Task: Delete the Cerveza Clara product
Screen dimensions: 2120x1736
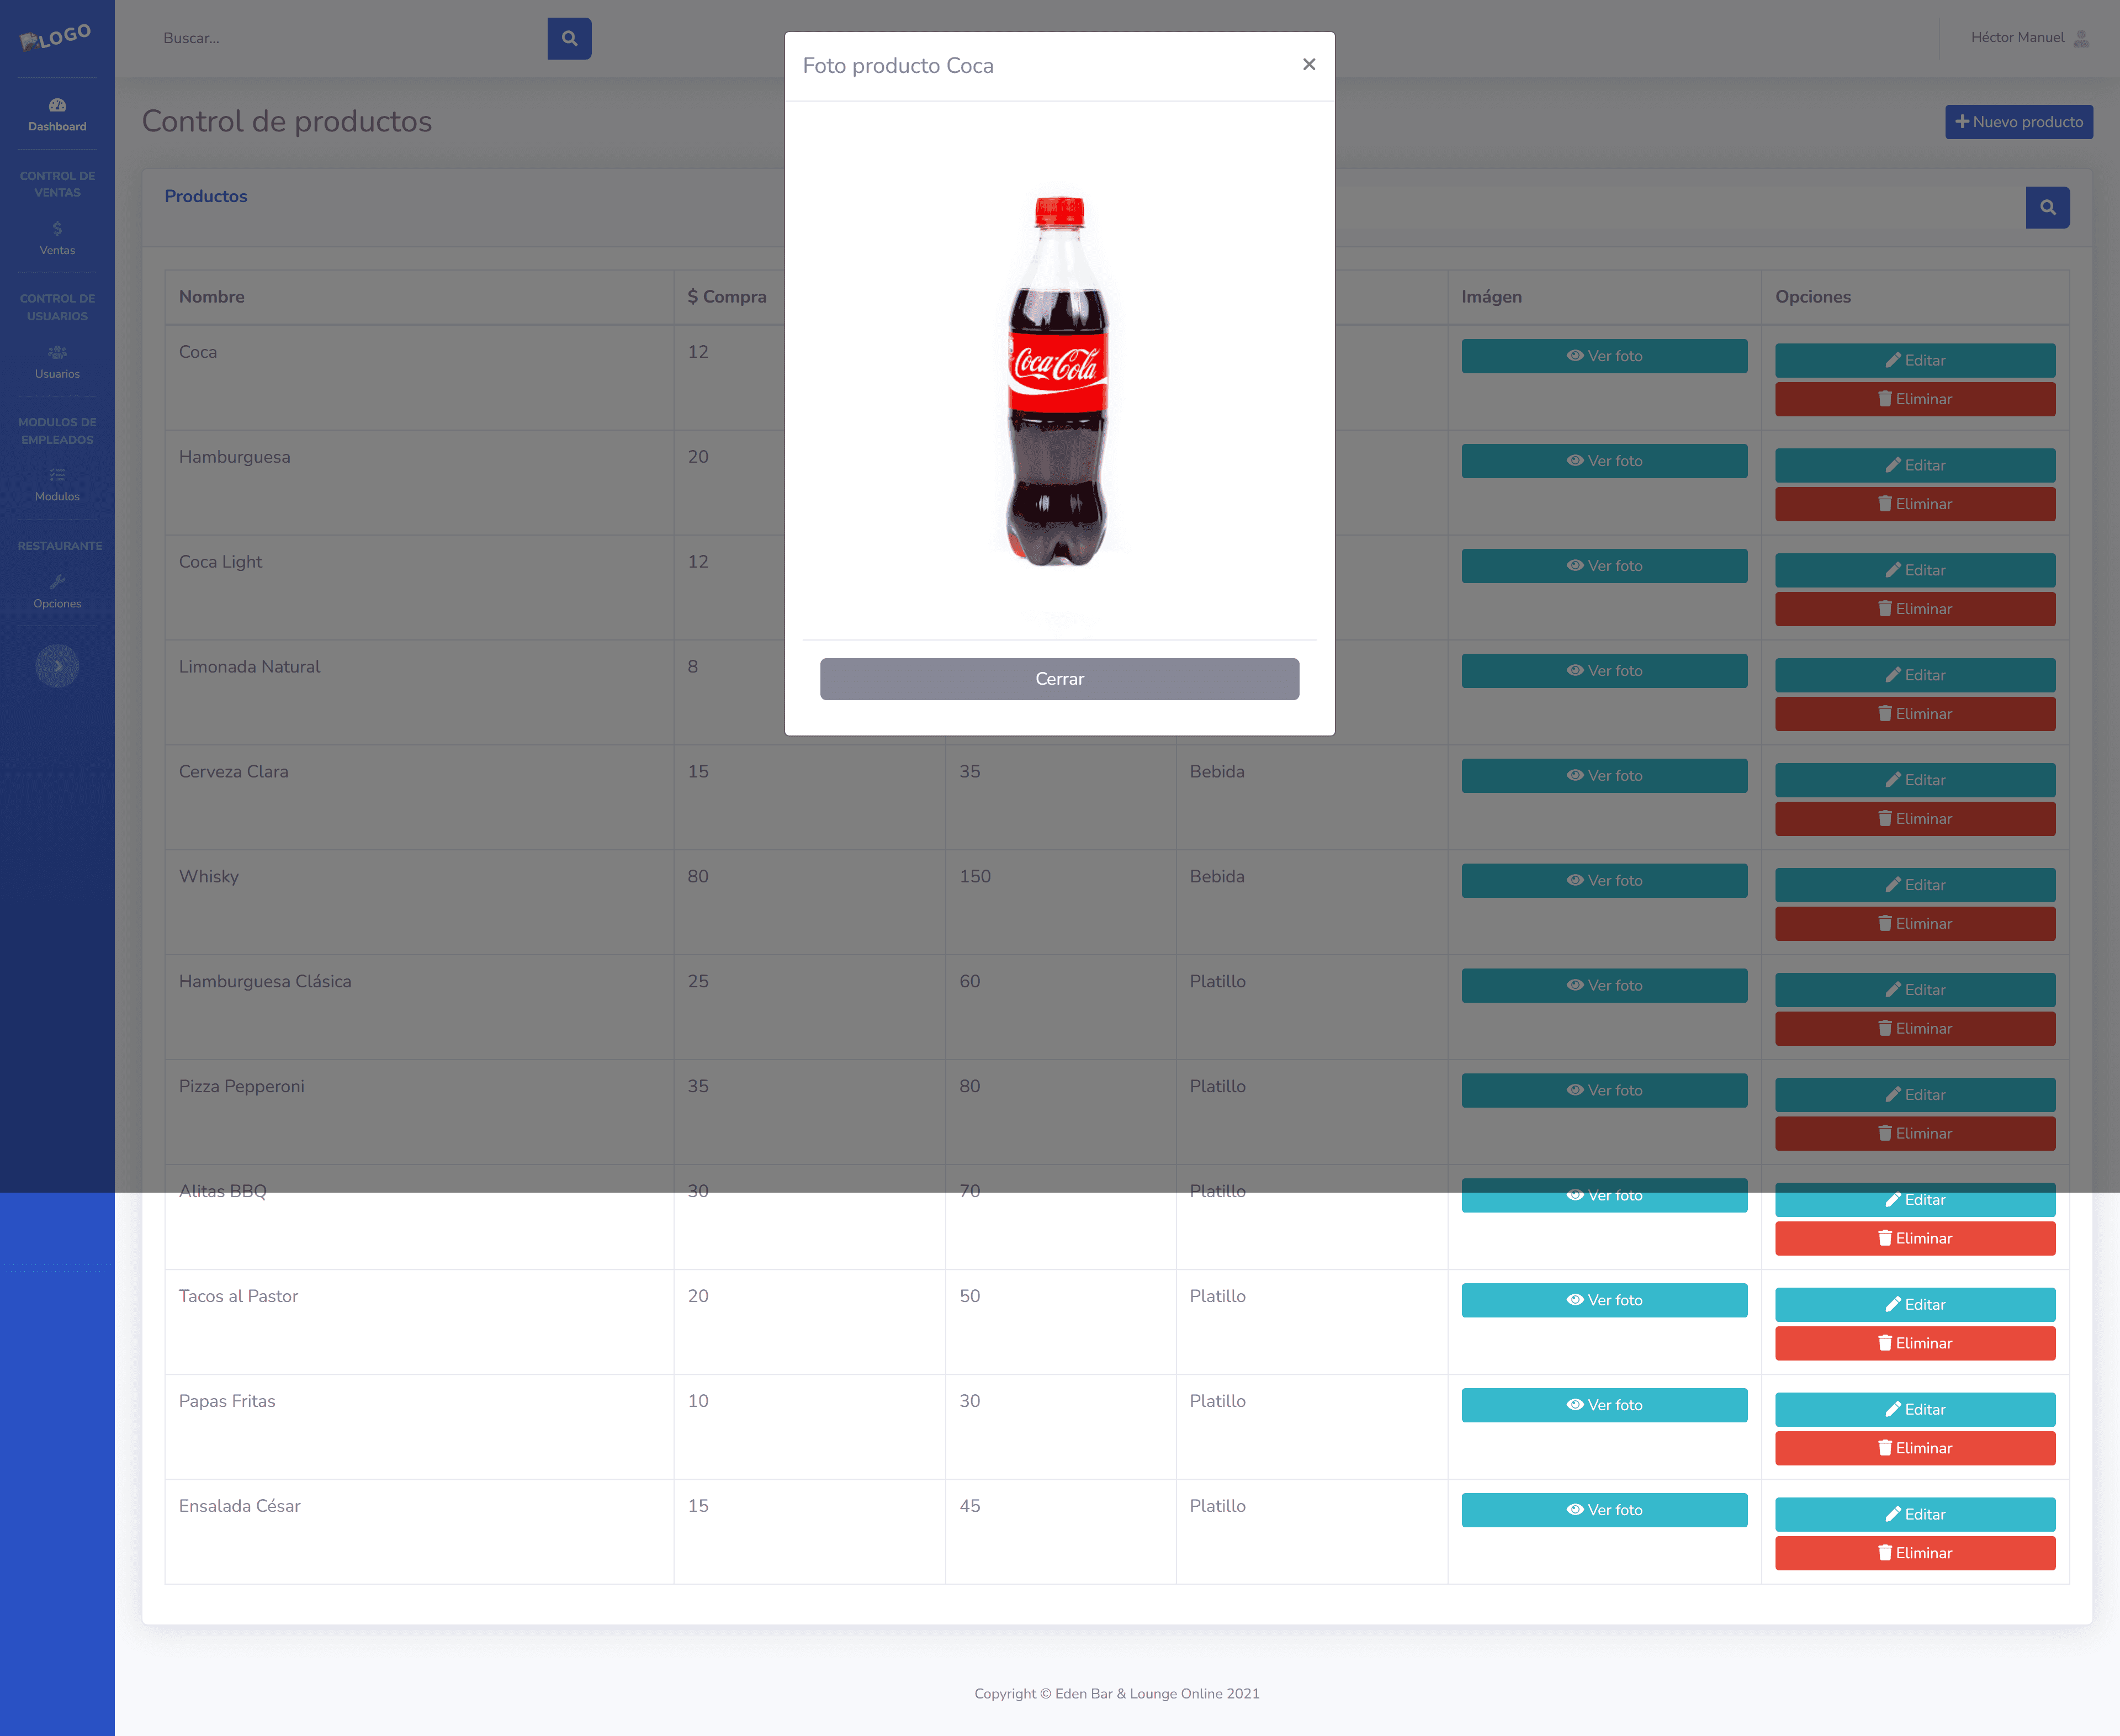Action: (1915, 819)
